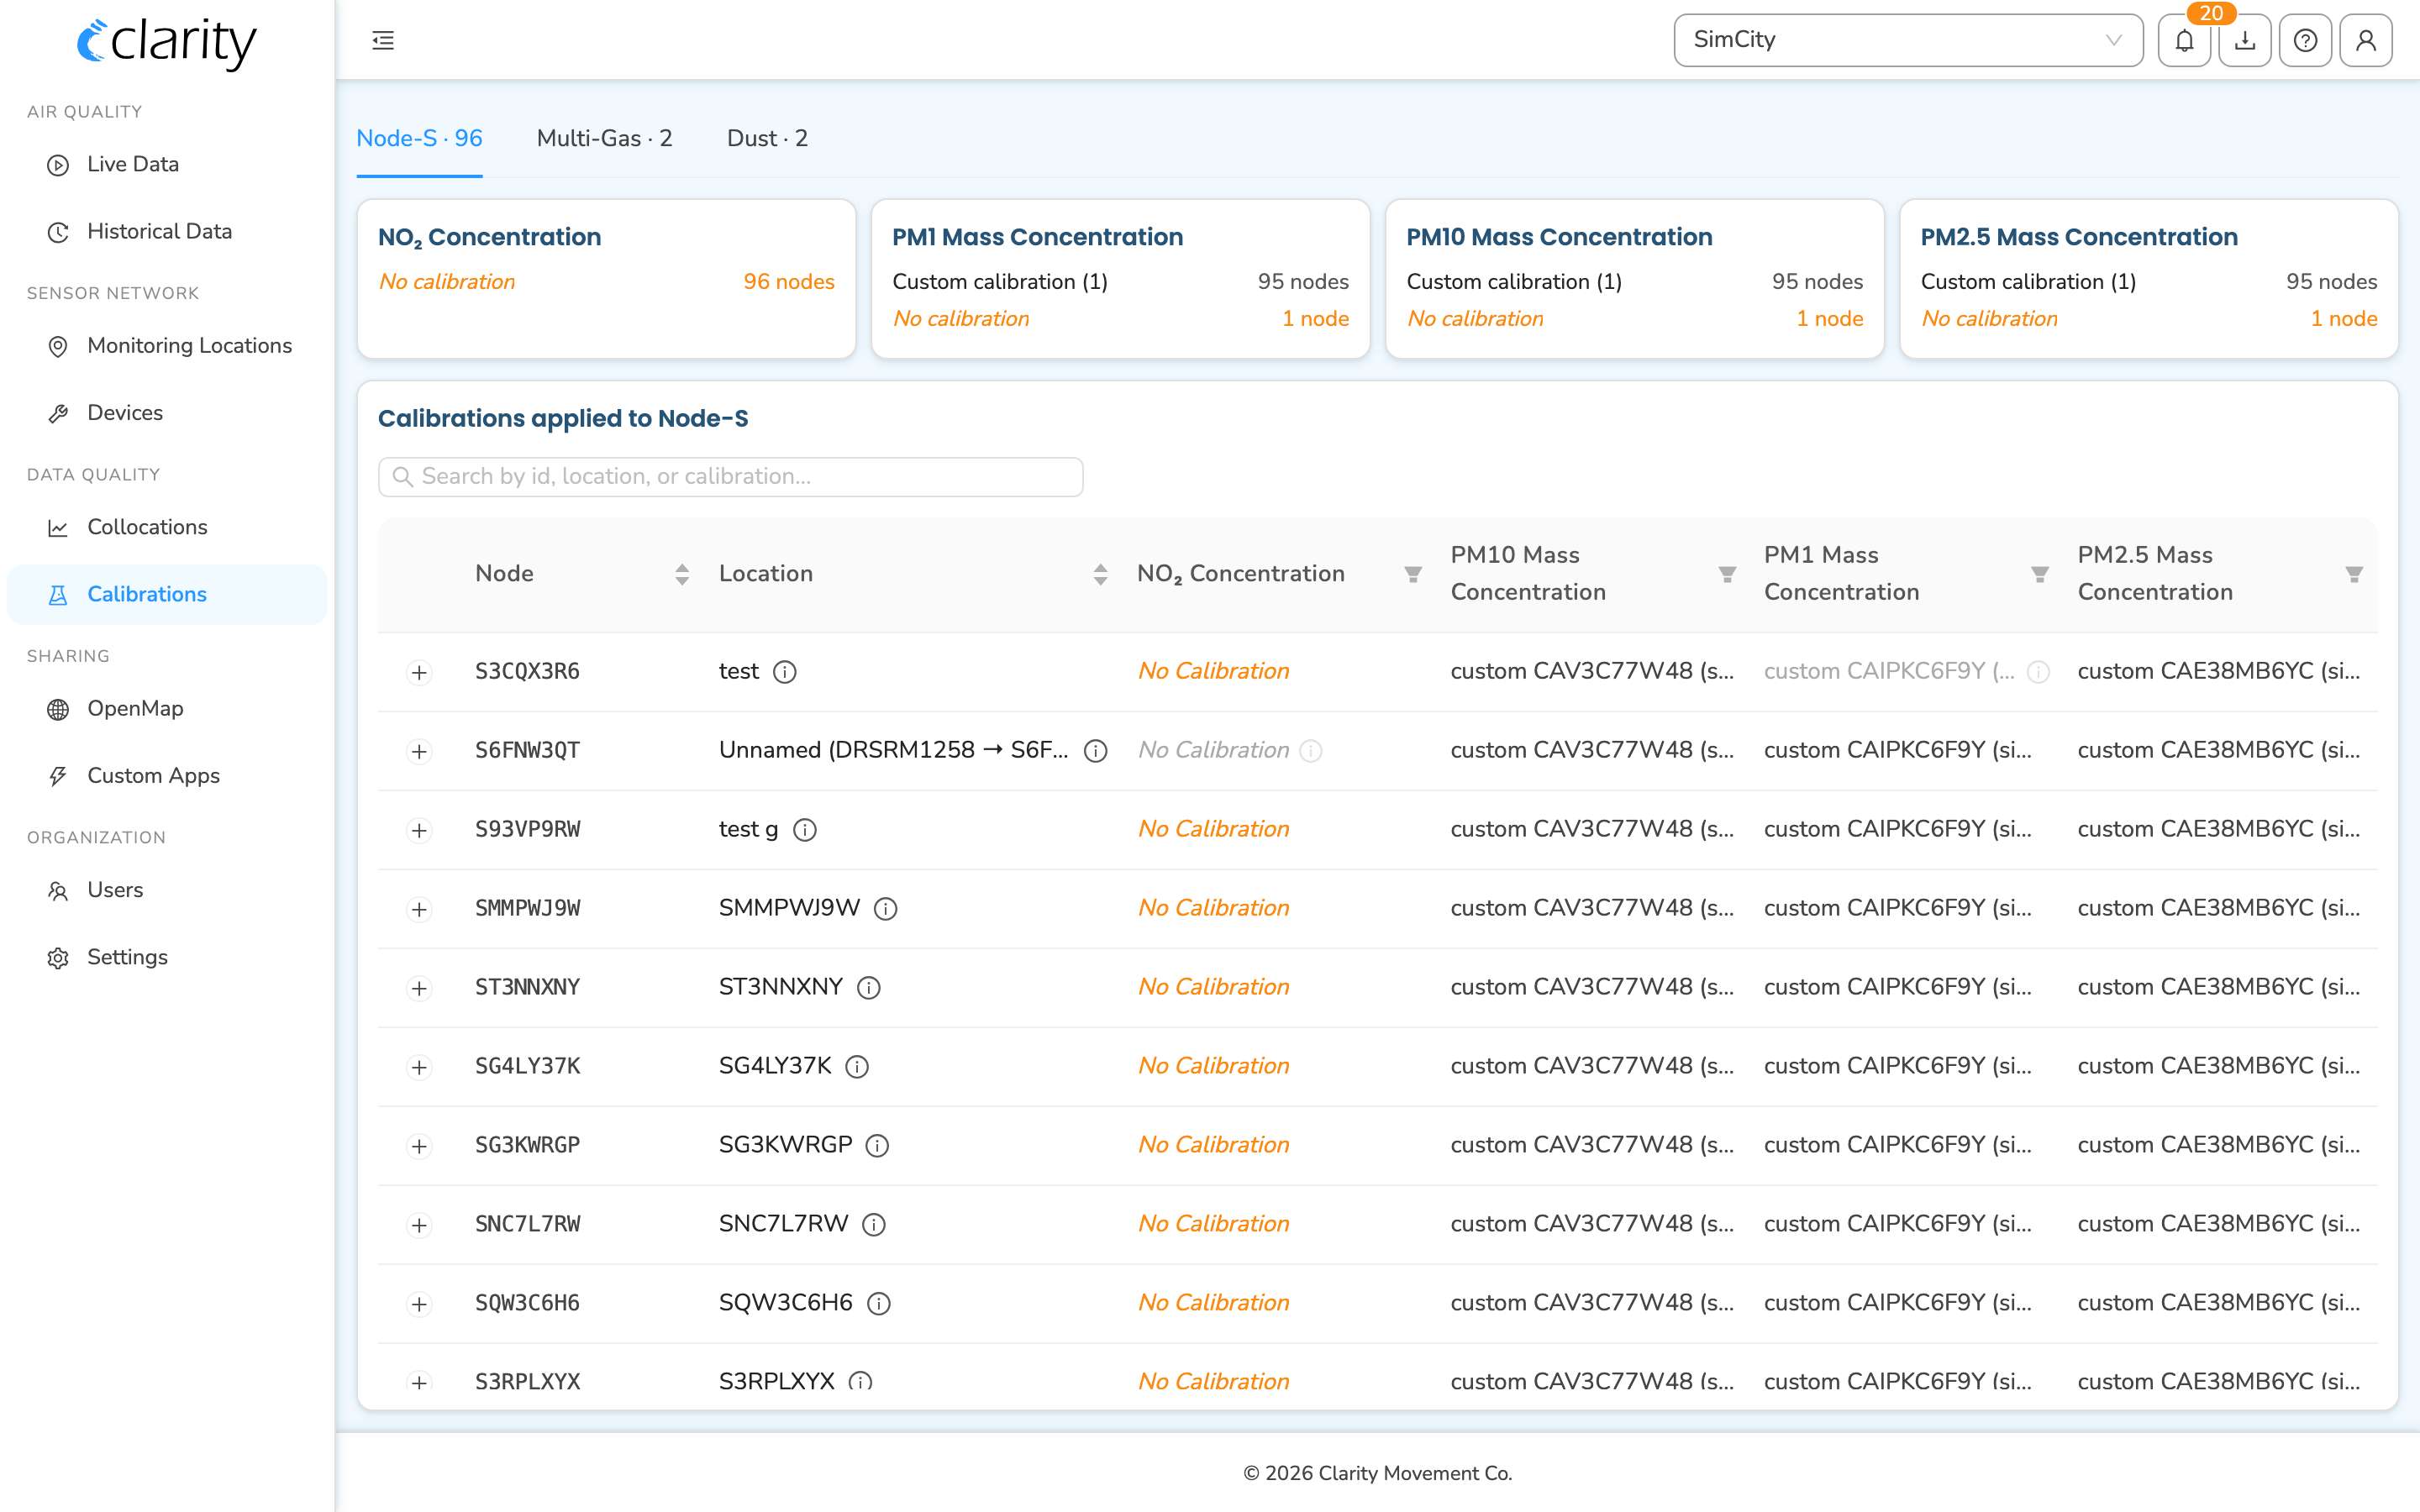2420x1512 pixels.
Task: Navigate to Monitoring Locations
Action: click(x=167, y=345)
